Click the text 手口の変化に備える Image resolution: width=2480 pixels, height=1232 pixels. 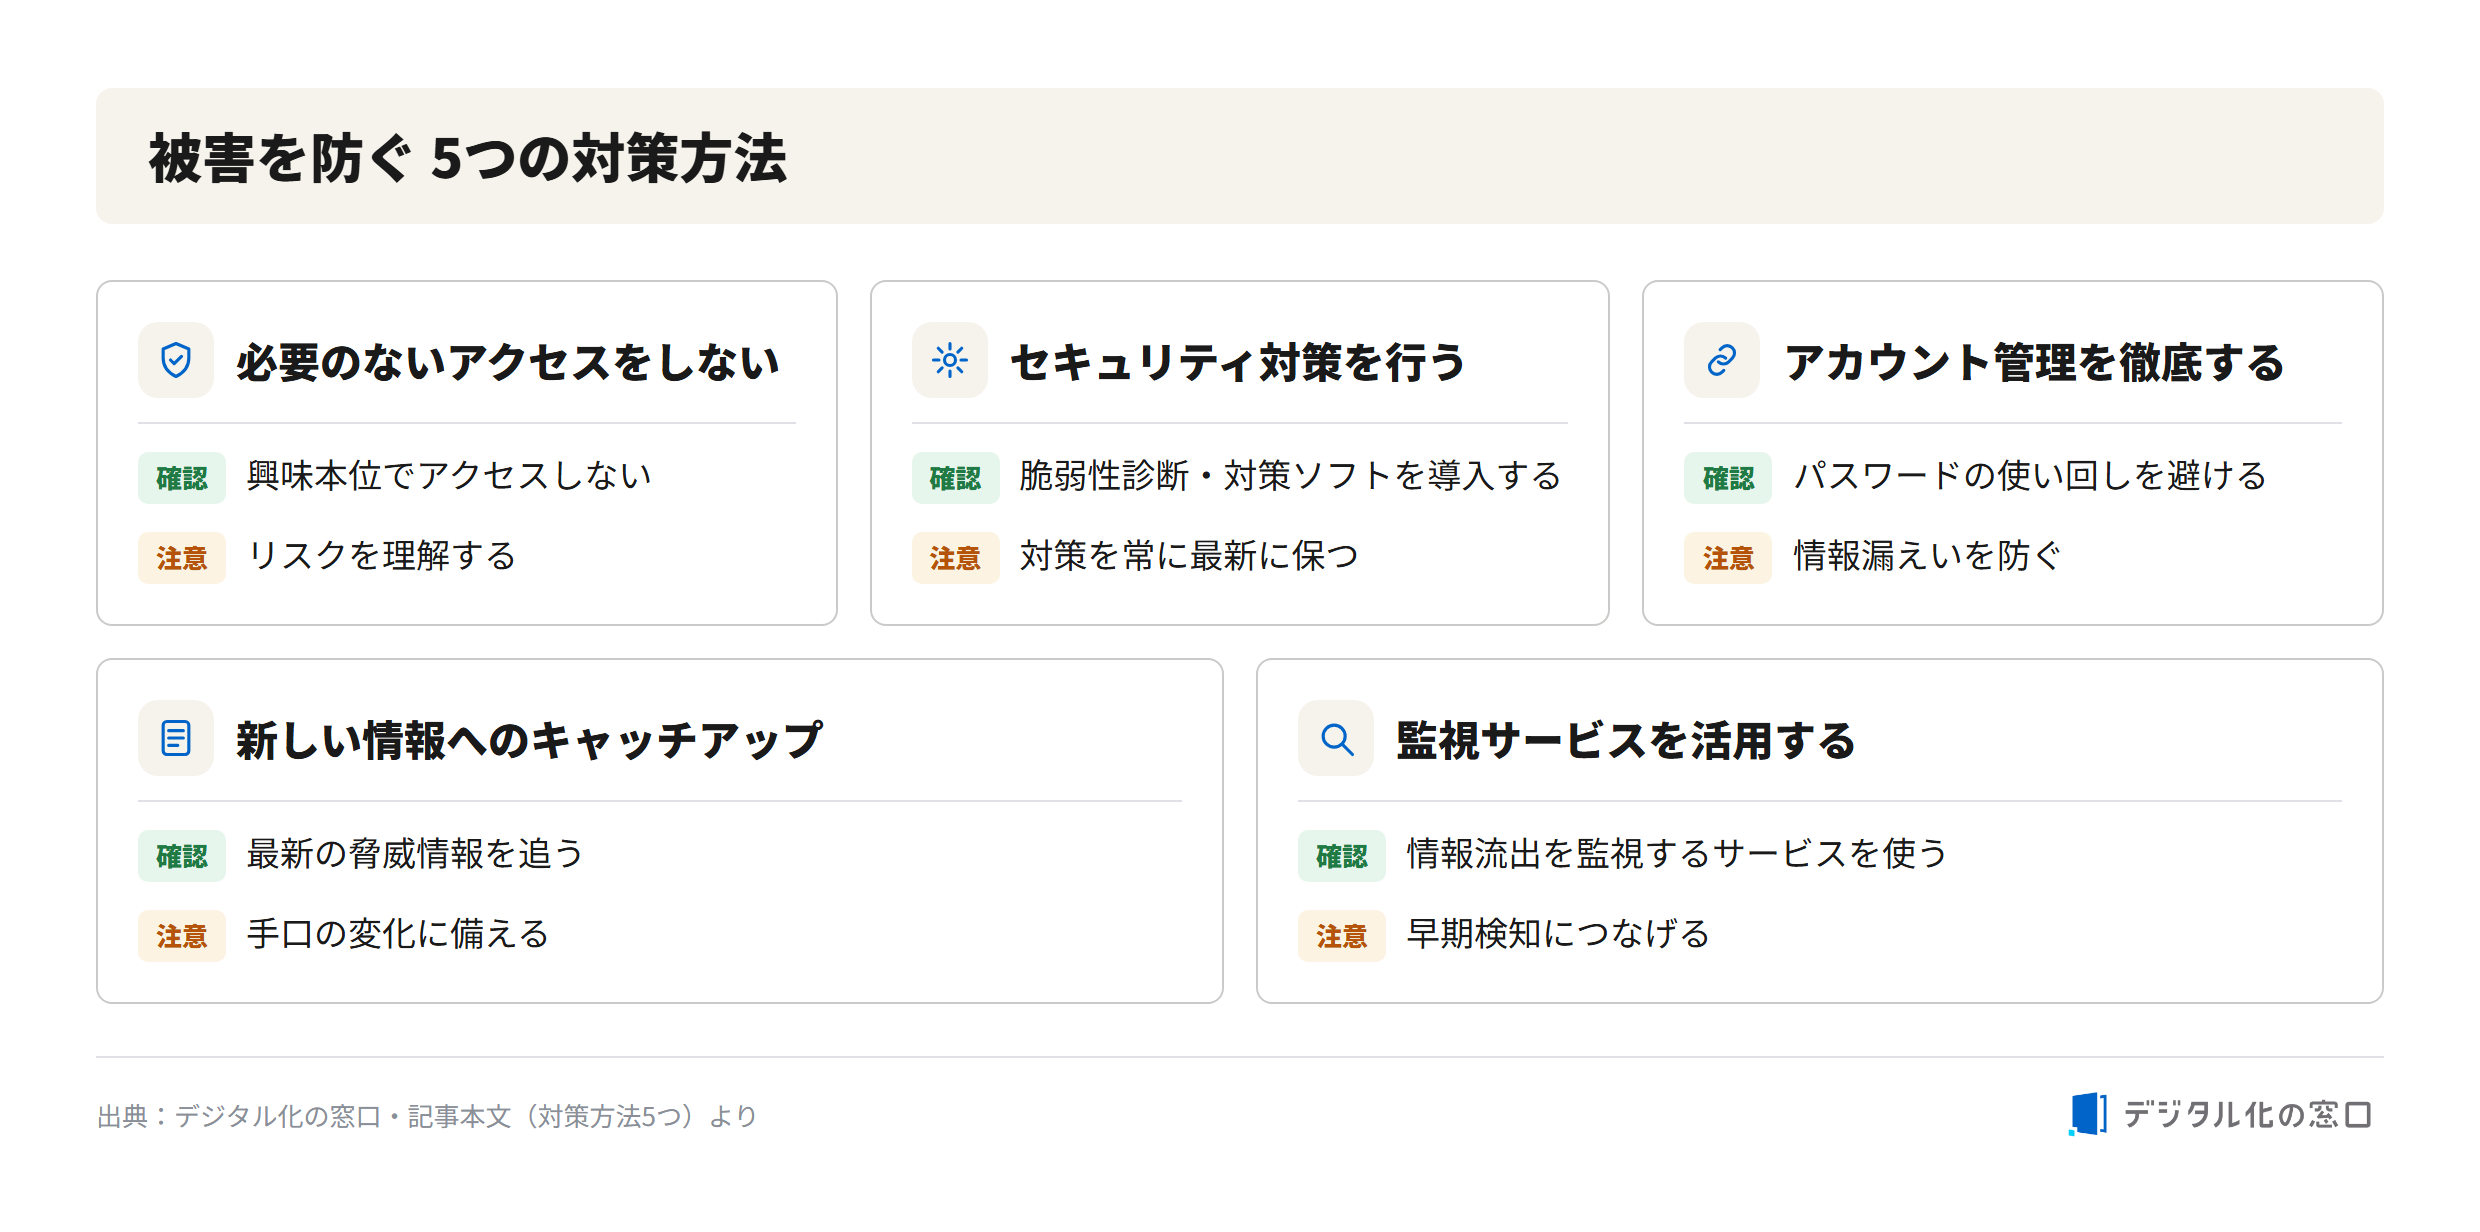pyautogui.click(x=398, y=934)
